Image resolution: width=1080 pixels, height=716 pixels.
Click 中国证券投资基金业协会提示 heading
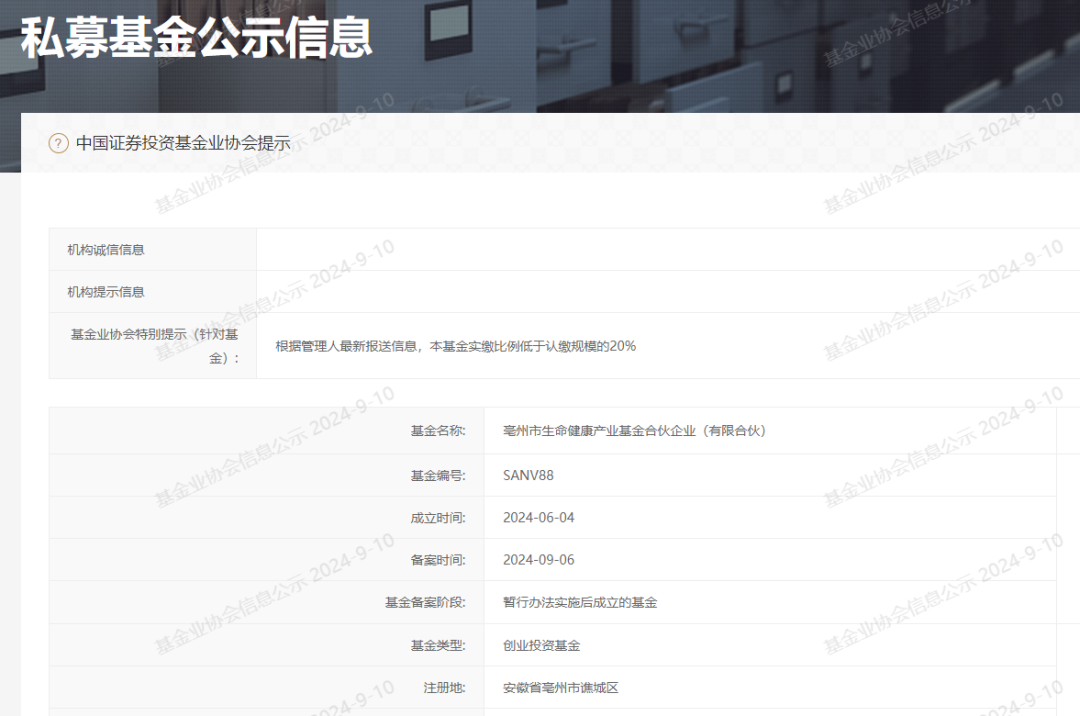click(x=183, y=143)
